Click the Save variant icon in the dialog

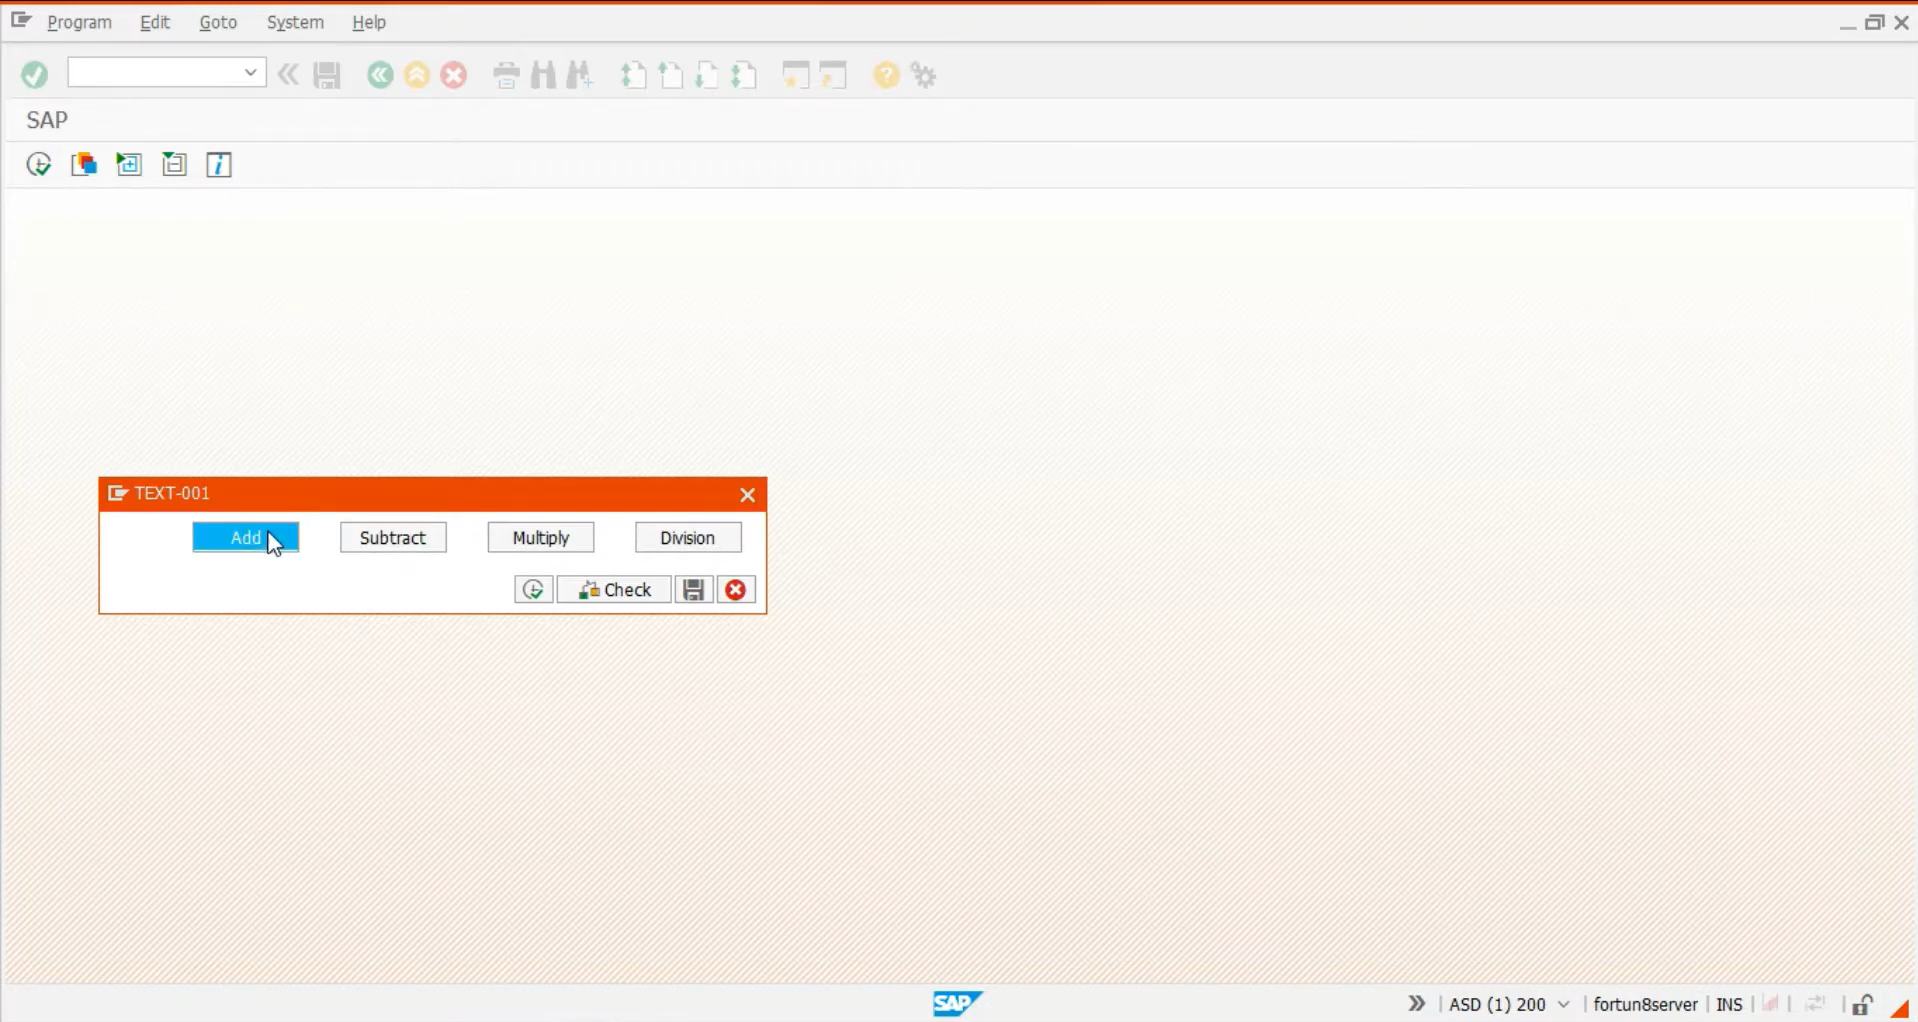click(694, 590)
